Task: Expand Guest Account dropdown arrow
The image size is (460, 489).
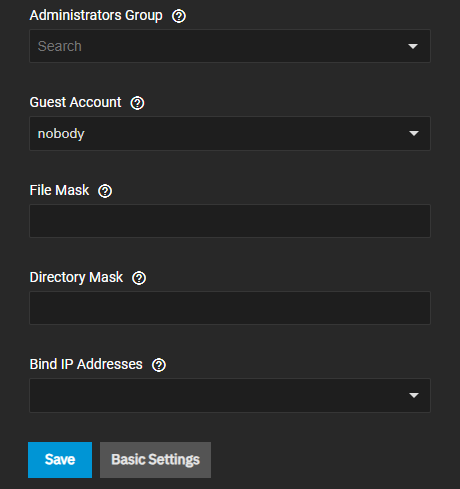Action: [414, 133]
